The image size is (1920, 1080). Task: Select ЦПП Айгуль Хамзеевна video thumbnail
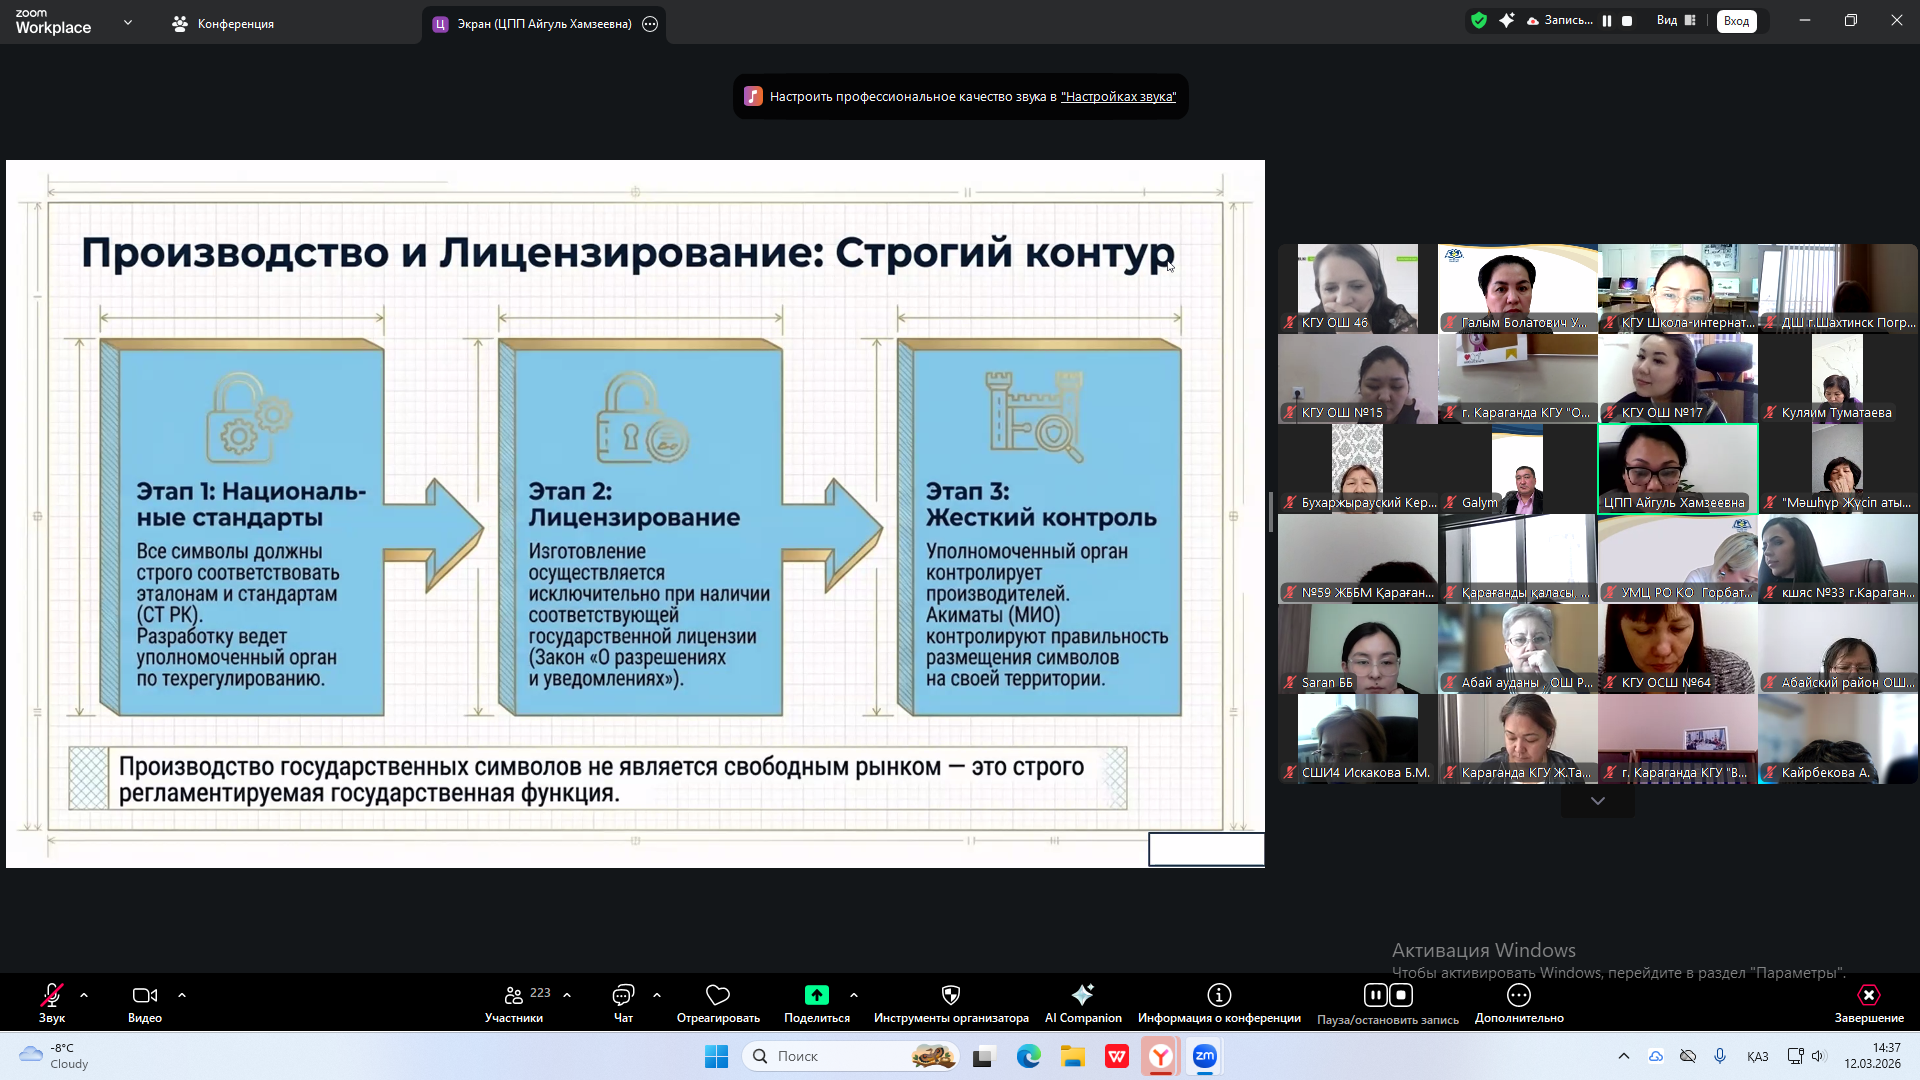click(x=1677, y=468)
